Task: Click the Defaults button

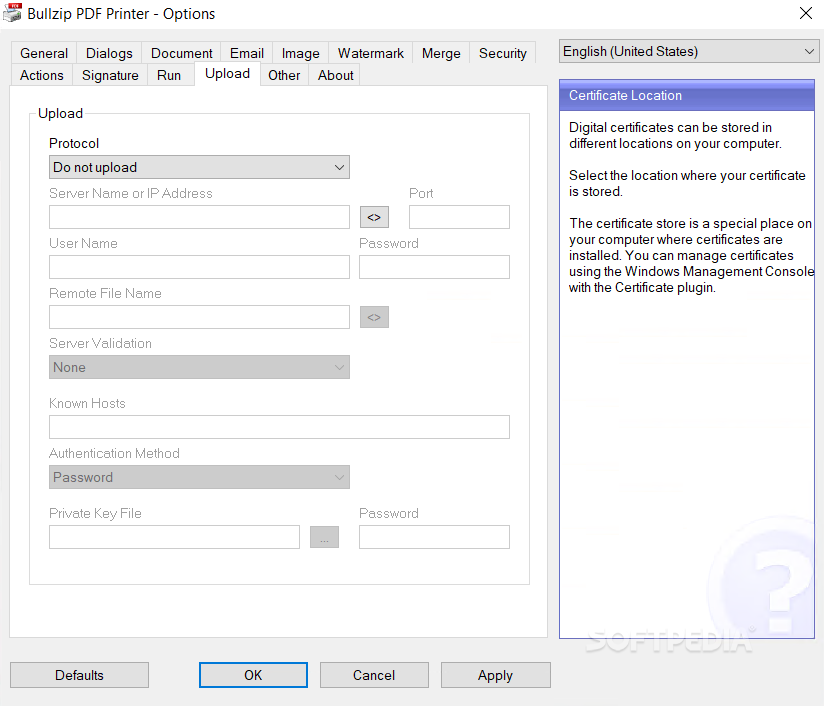Action: click(79, 675)
